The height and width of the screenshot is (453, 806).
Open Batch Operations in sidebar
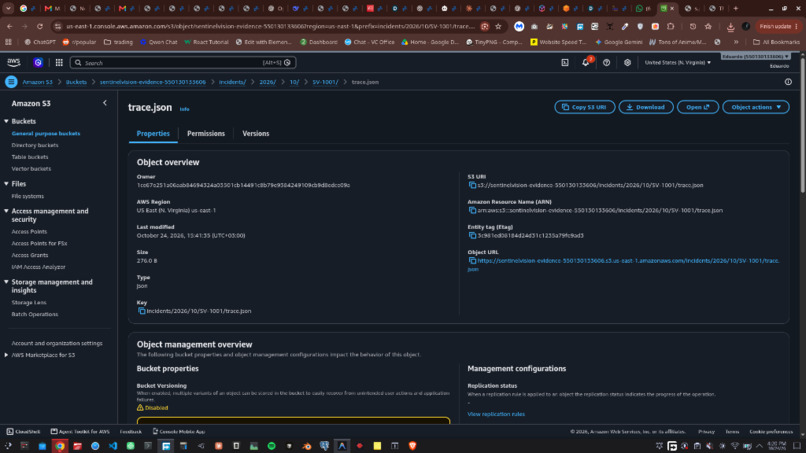tap(34, 314)
